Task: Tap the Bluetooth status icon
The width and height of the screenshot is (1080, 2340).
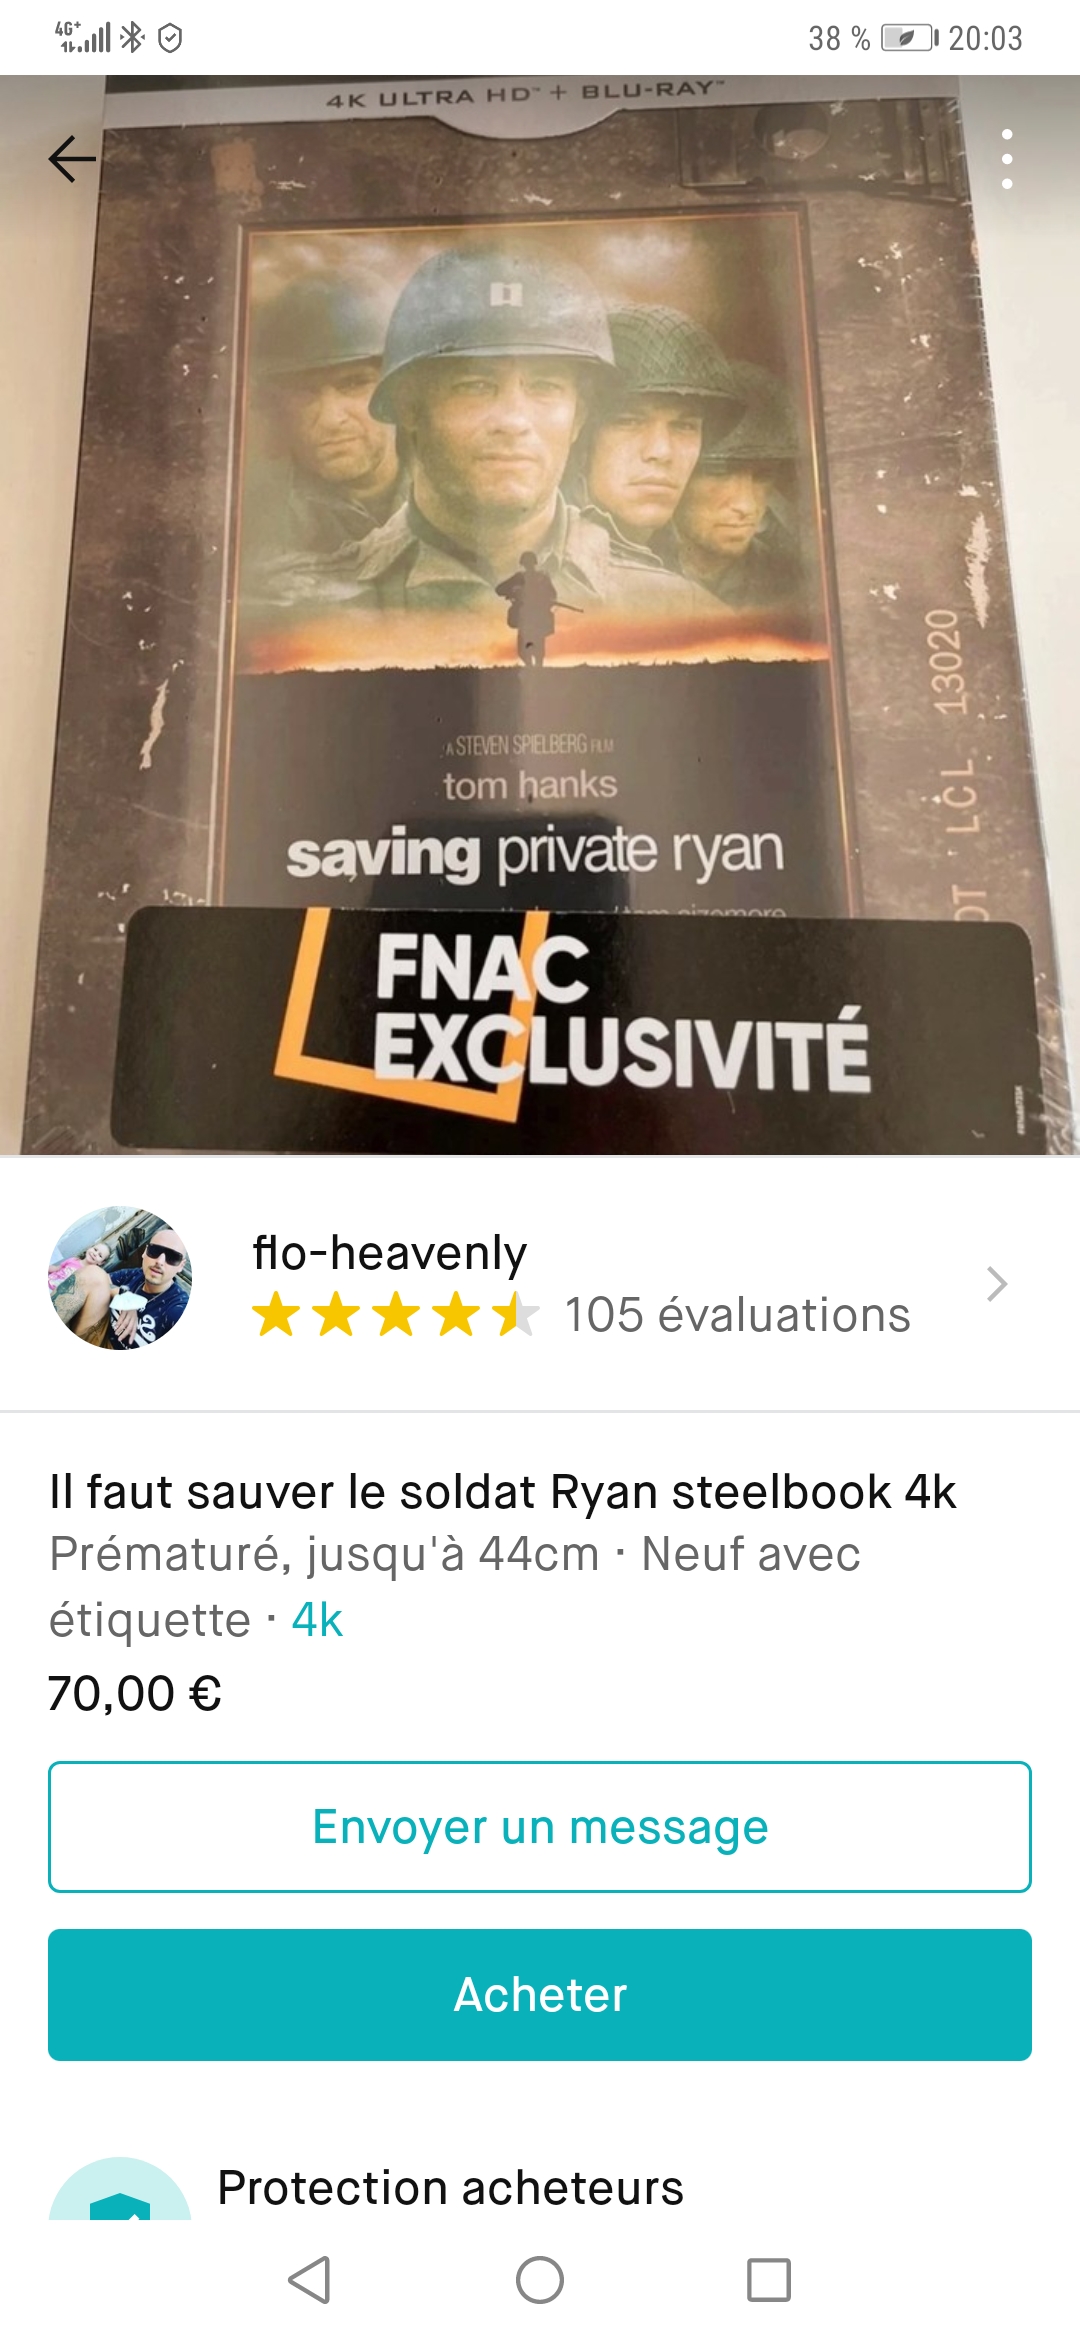Action: [132, 38]
